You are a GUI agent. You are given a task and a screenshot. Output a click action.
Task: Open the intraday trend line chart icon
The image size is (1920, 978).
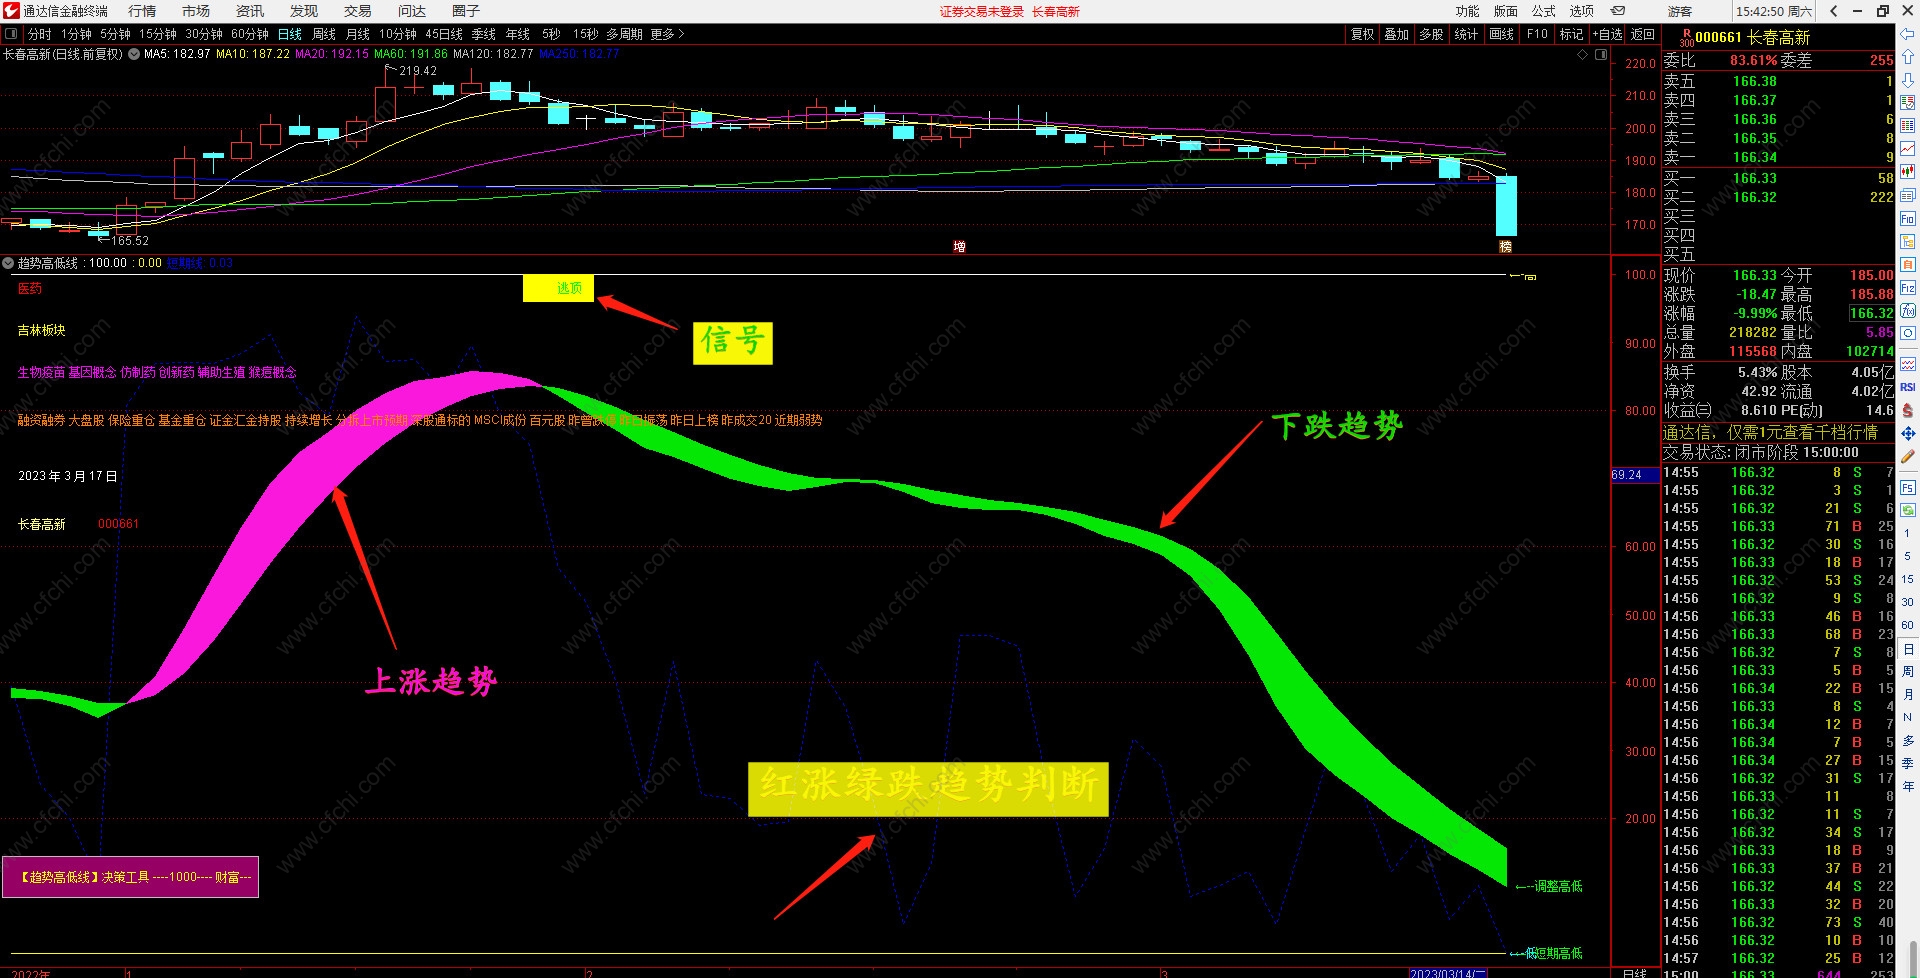coord(1908,149)
